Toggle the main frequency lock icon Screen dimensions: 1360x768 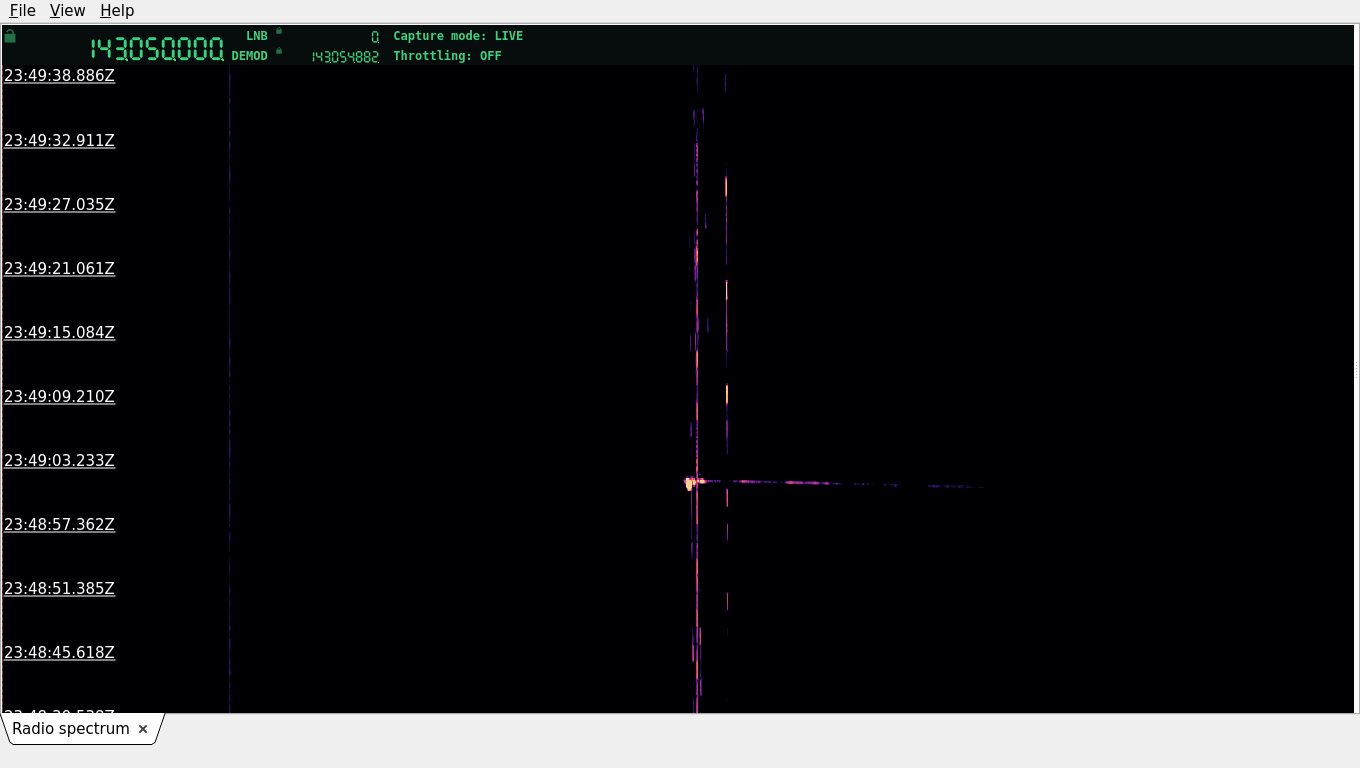(10, 36)
